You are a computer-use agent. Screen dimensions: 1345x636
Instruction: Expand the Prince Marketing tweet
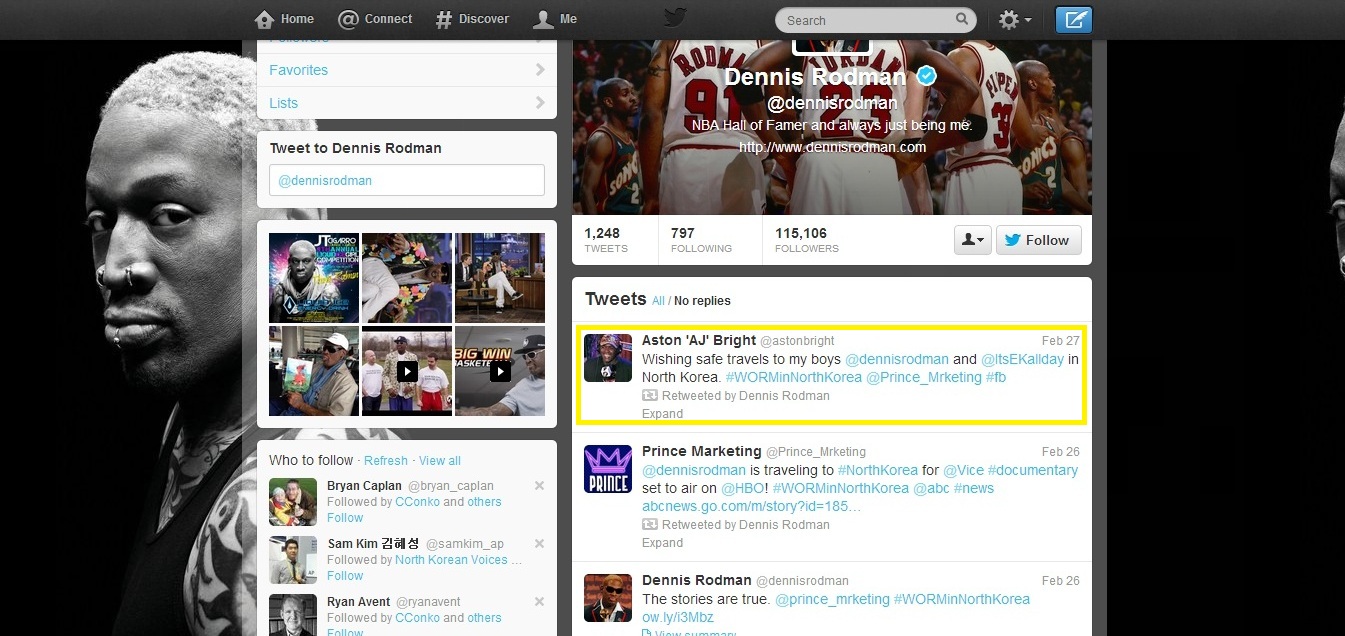pyautogui.click(x=662, y=543)
